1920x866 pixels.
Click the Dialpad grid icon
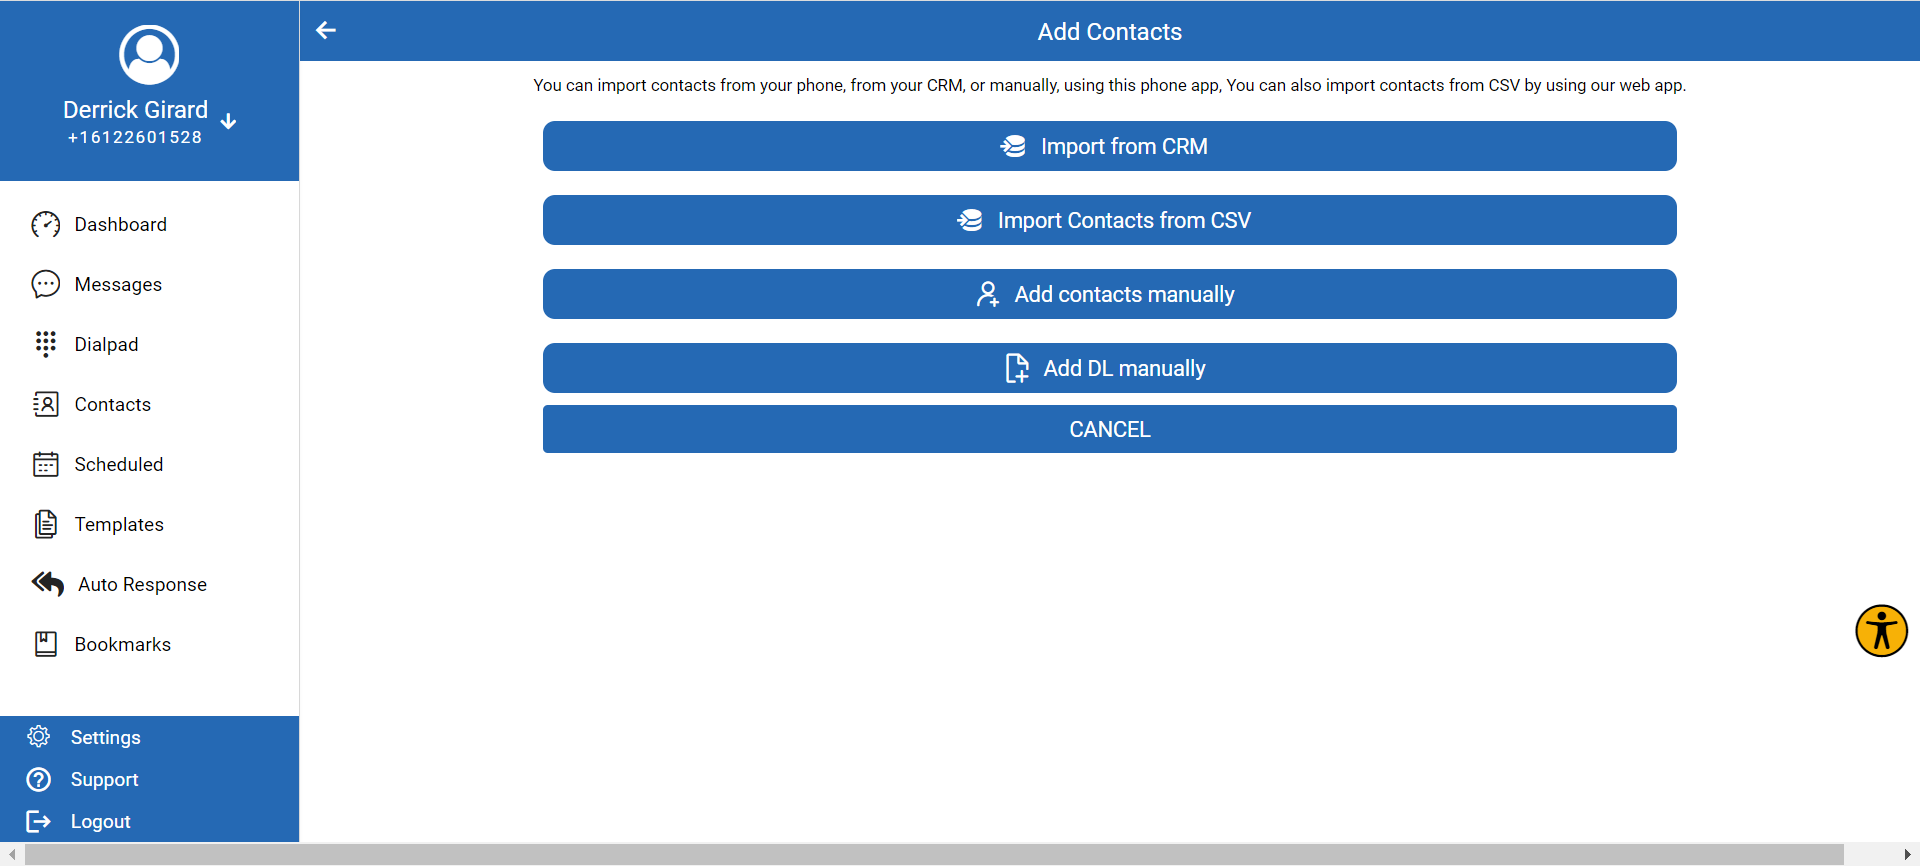46,344
